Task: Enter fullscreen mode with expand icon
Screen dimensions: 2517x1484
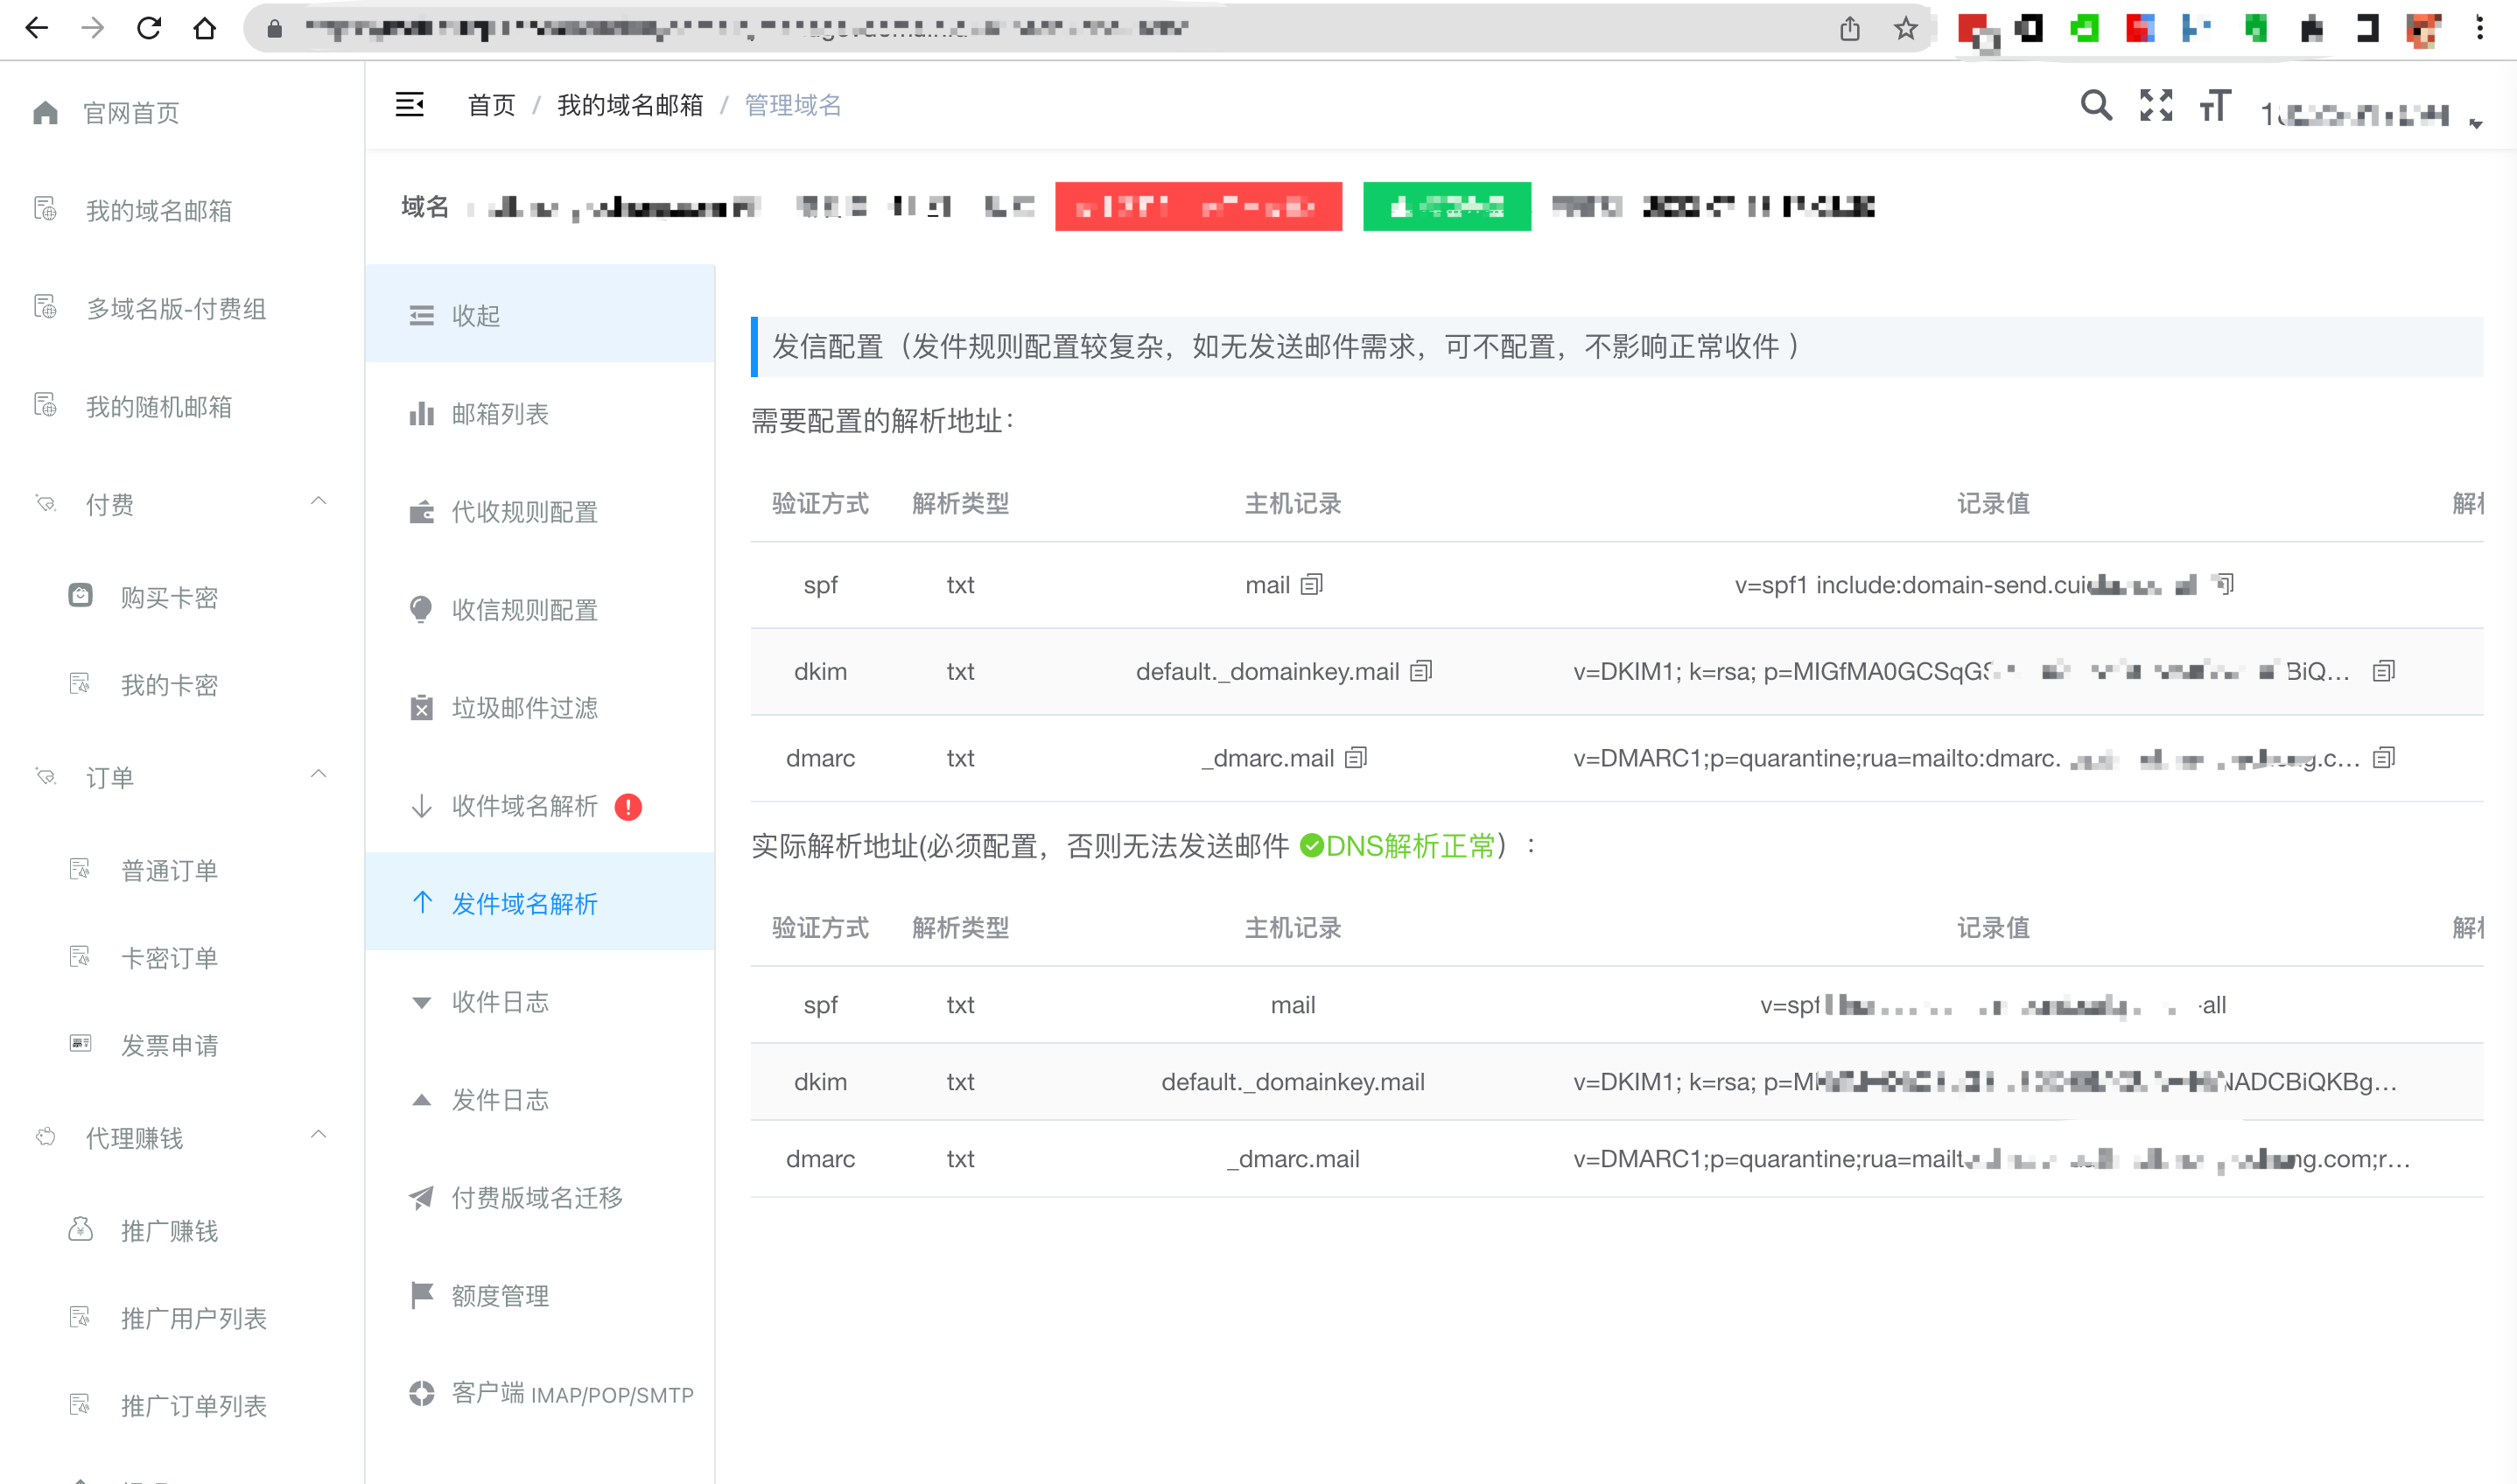Action: coord(2156,104)
